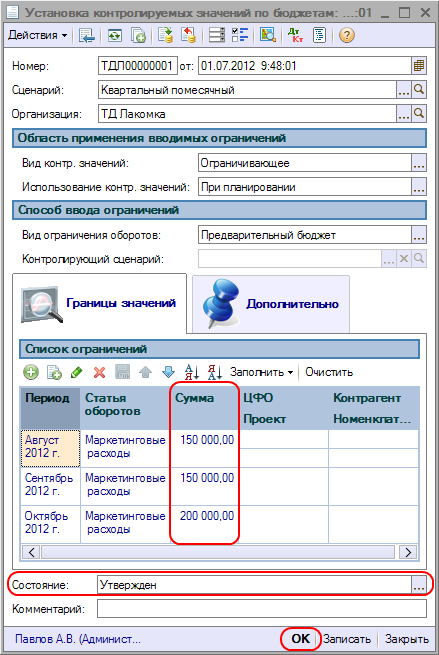Viewport: 439px width, 655px height.
Task: Click the Записать button
Action: point(347,639)
